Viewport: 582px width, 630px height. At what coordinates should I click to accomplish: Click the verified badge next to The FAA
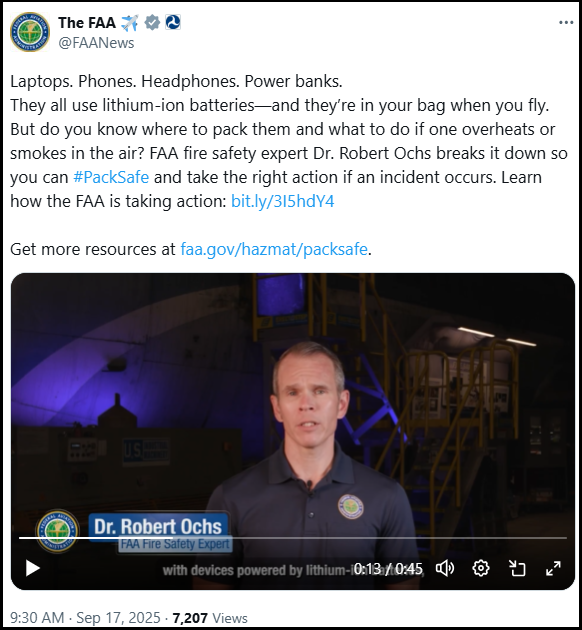[152, 22]
